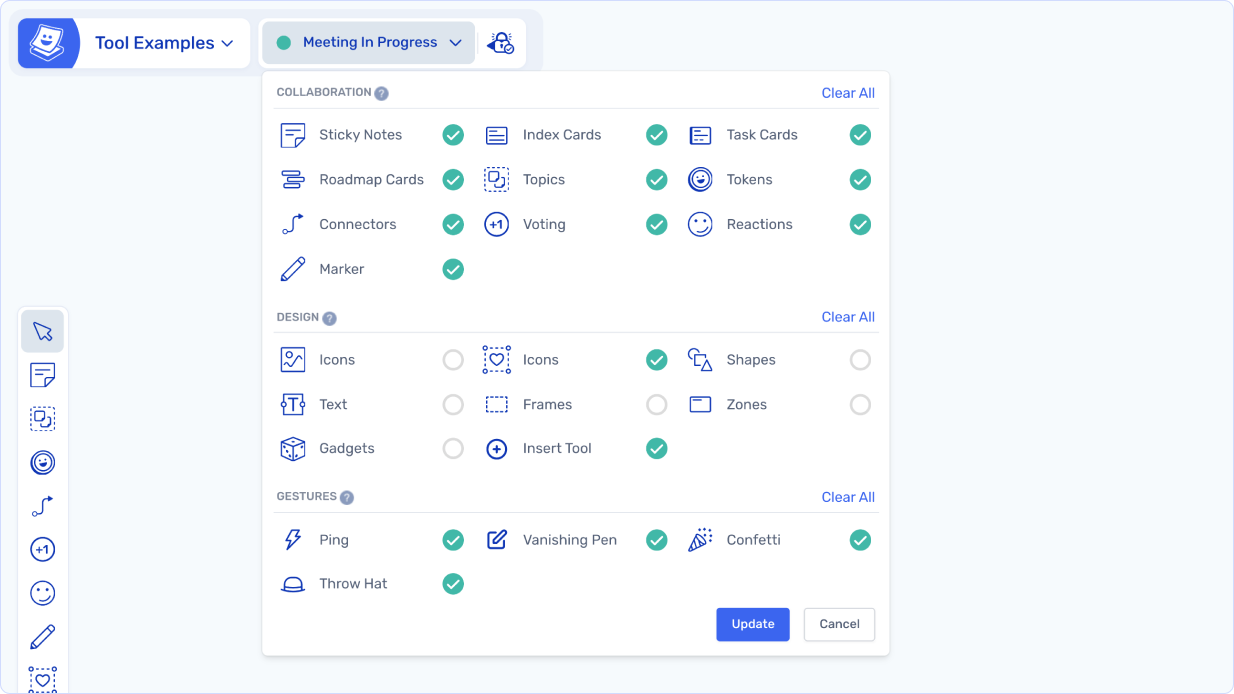
Task: Select the marker pencil tool in sidebar
Action: (42, 637)
